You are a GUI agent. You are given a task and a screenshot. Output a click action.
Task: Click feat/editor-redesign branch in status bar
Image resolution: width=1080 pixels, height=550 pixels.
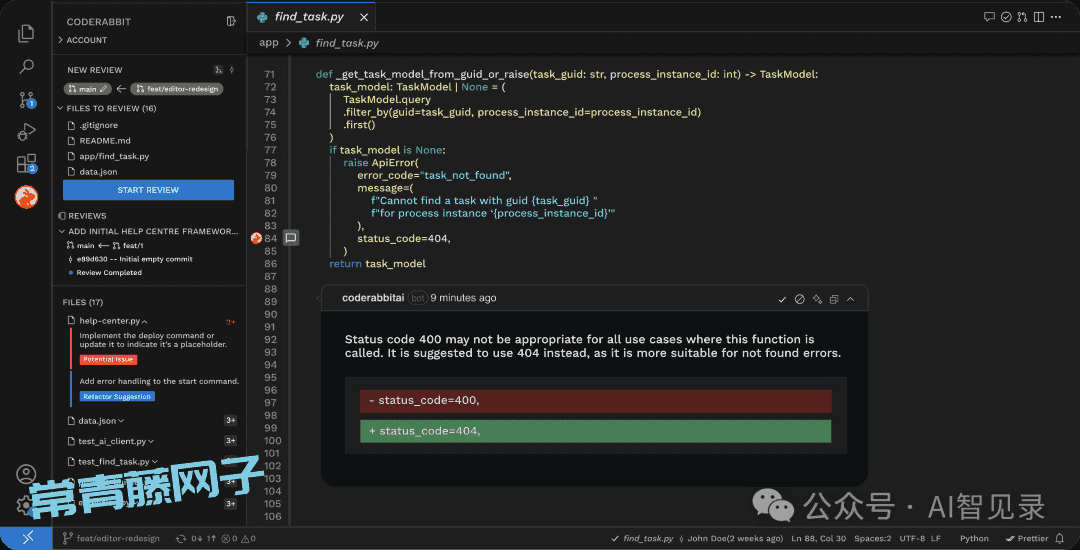tap(111, 538)
